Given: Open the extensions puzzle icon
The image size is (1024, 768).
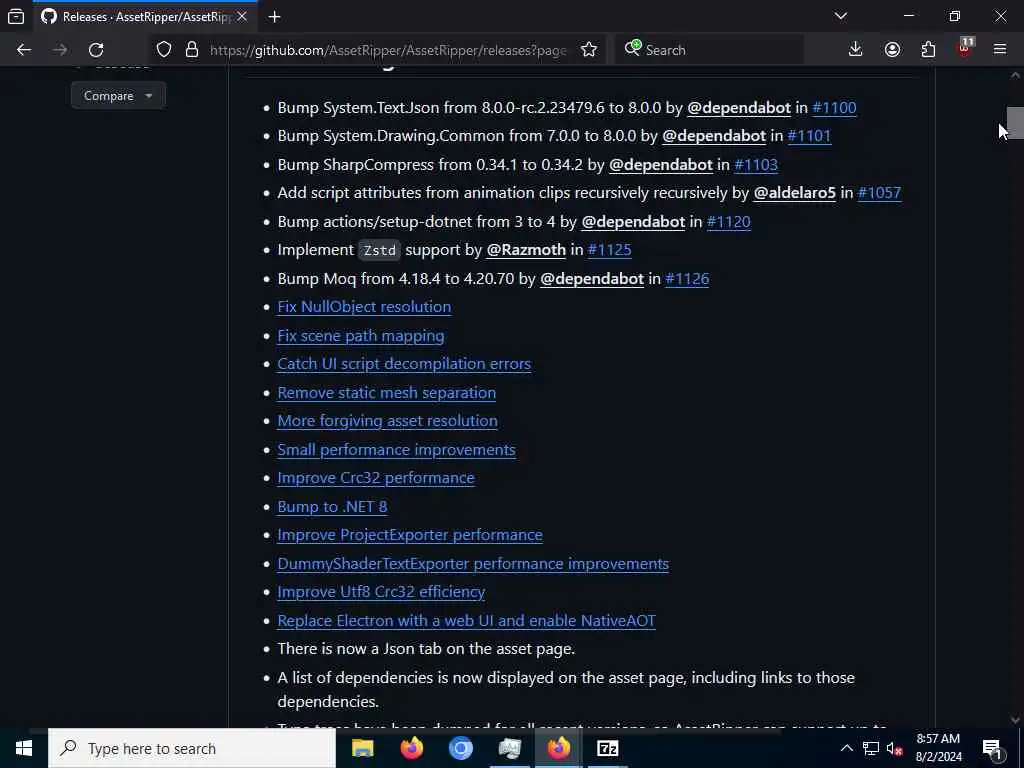Looking at the screenshot, I should coord(928,50).
